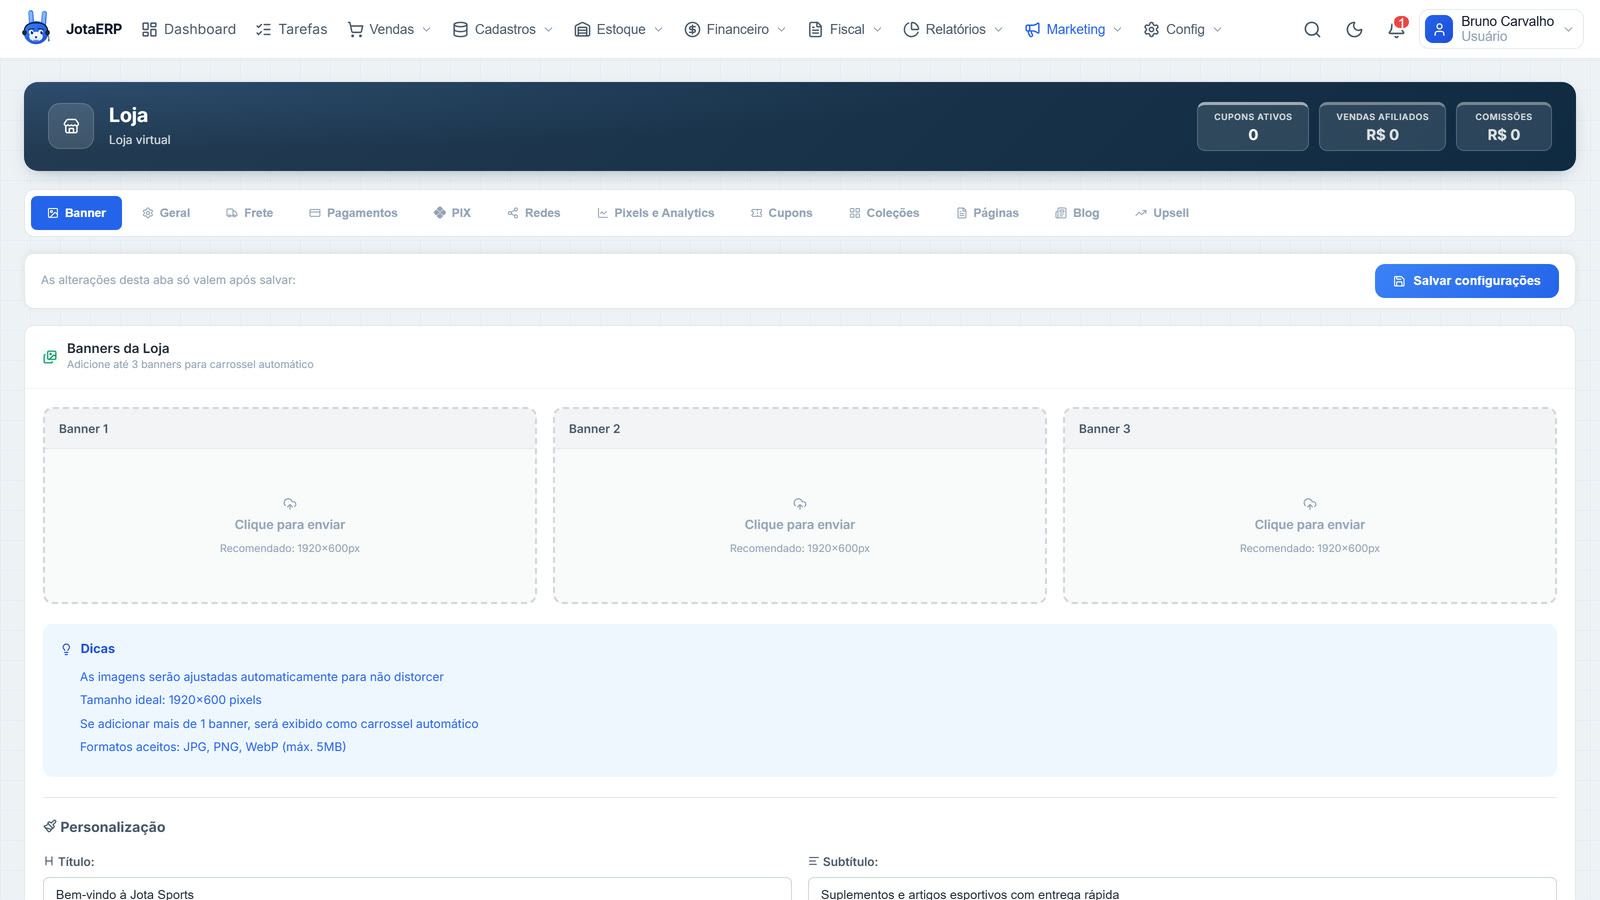Click Salvar configurações button

(1467, 281)
